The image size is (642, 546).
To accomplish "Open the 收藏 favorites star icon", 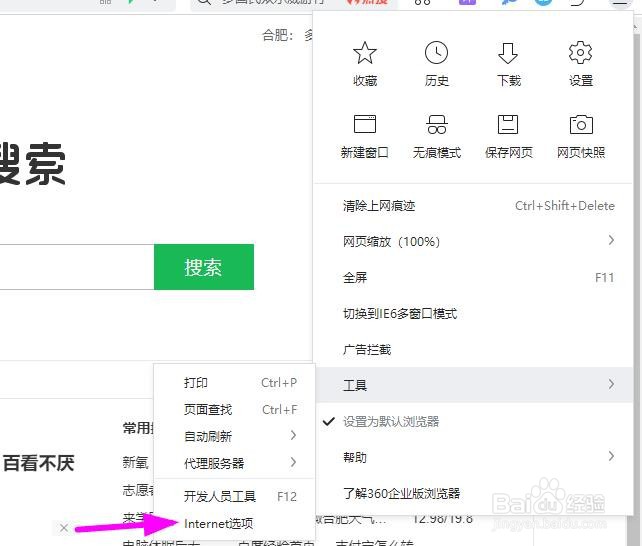I will pyautogui.click(x=364, y=53).
